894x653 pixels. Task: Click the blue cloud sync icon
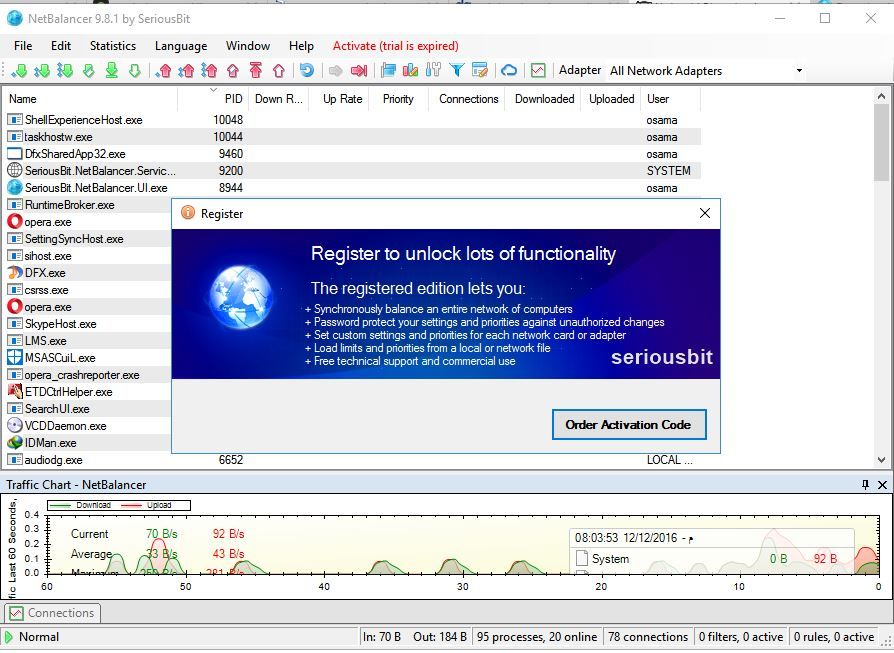click(509, 71)
